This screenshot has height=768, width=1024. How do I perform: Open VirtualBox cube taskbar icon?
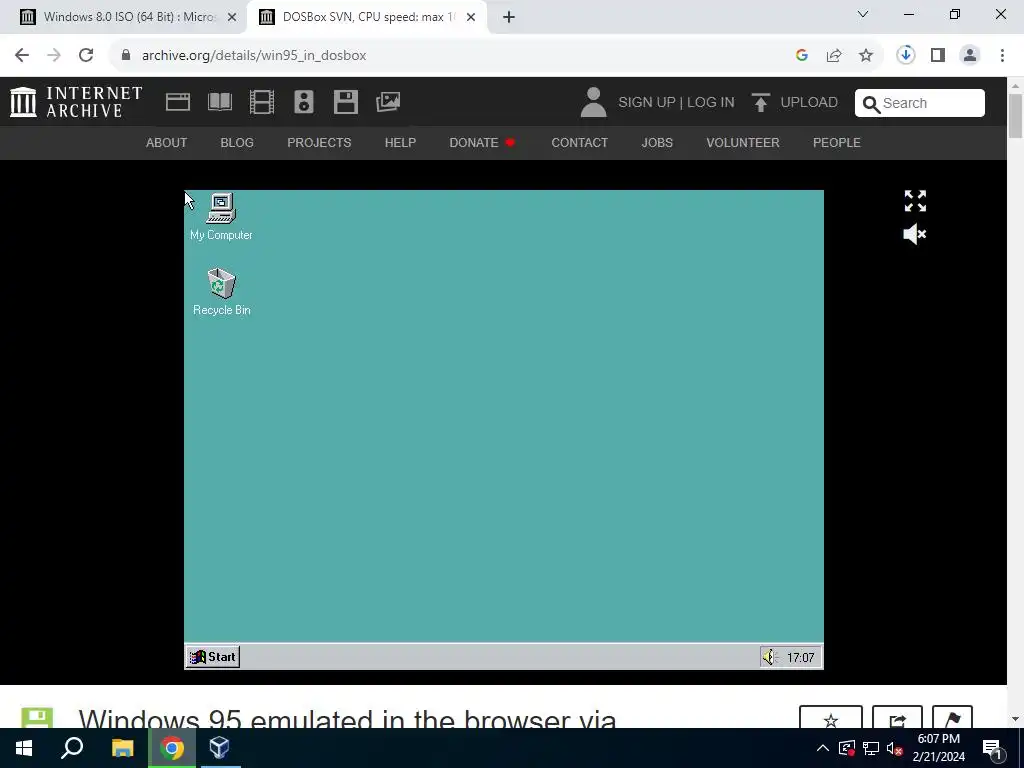219,748
